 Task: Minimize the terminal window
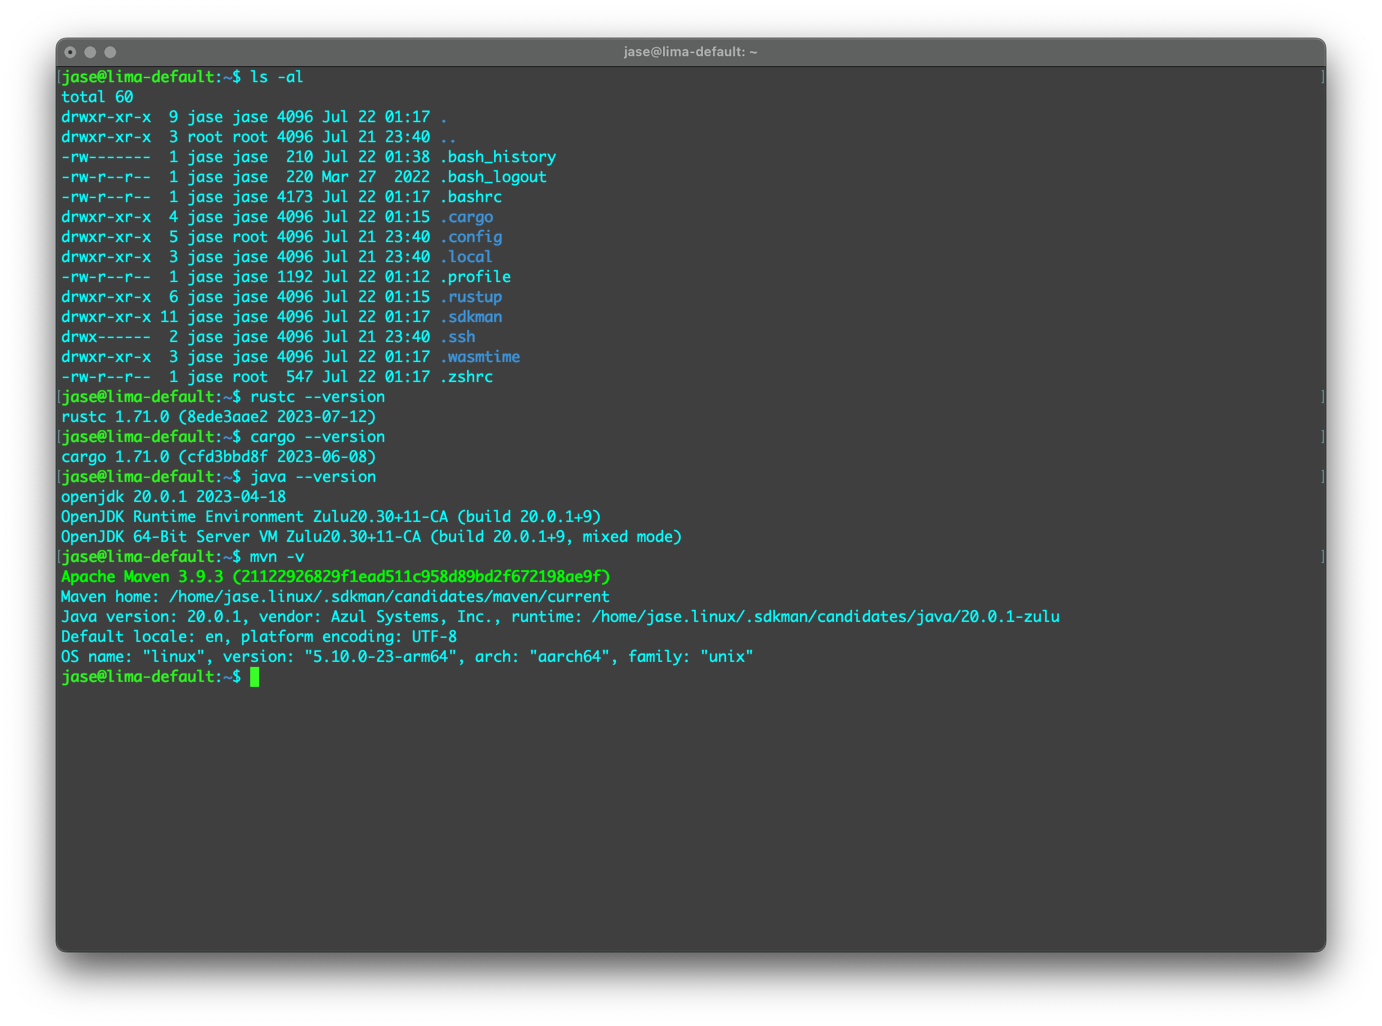coord(90,52)
